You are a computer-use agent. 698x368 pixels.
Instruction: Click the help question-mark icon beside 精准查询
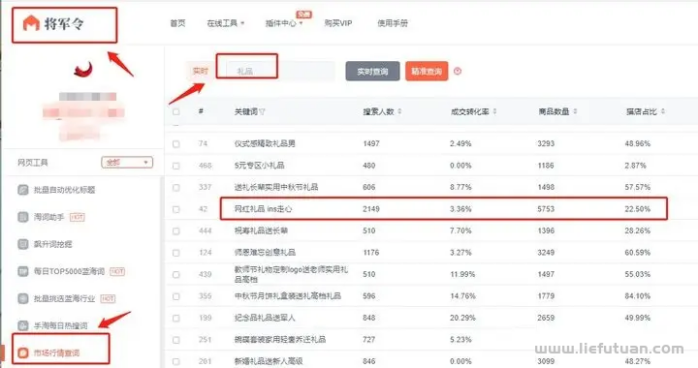tap(457, 71)
